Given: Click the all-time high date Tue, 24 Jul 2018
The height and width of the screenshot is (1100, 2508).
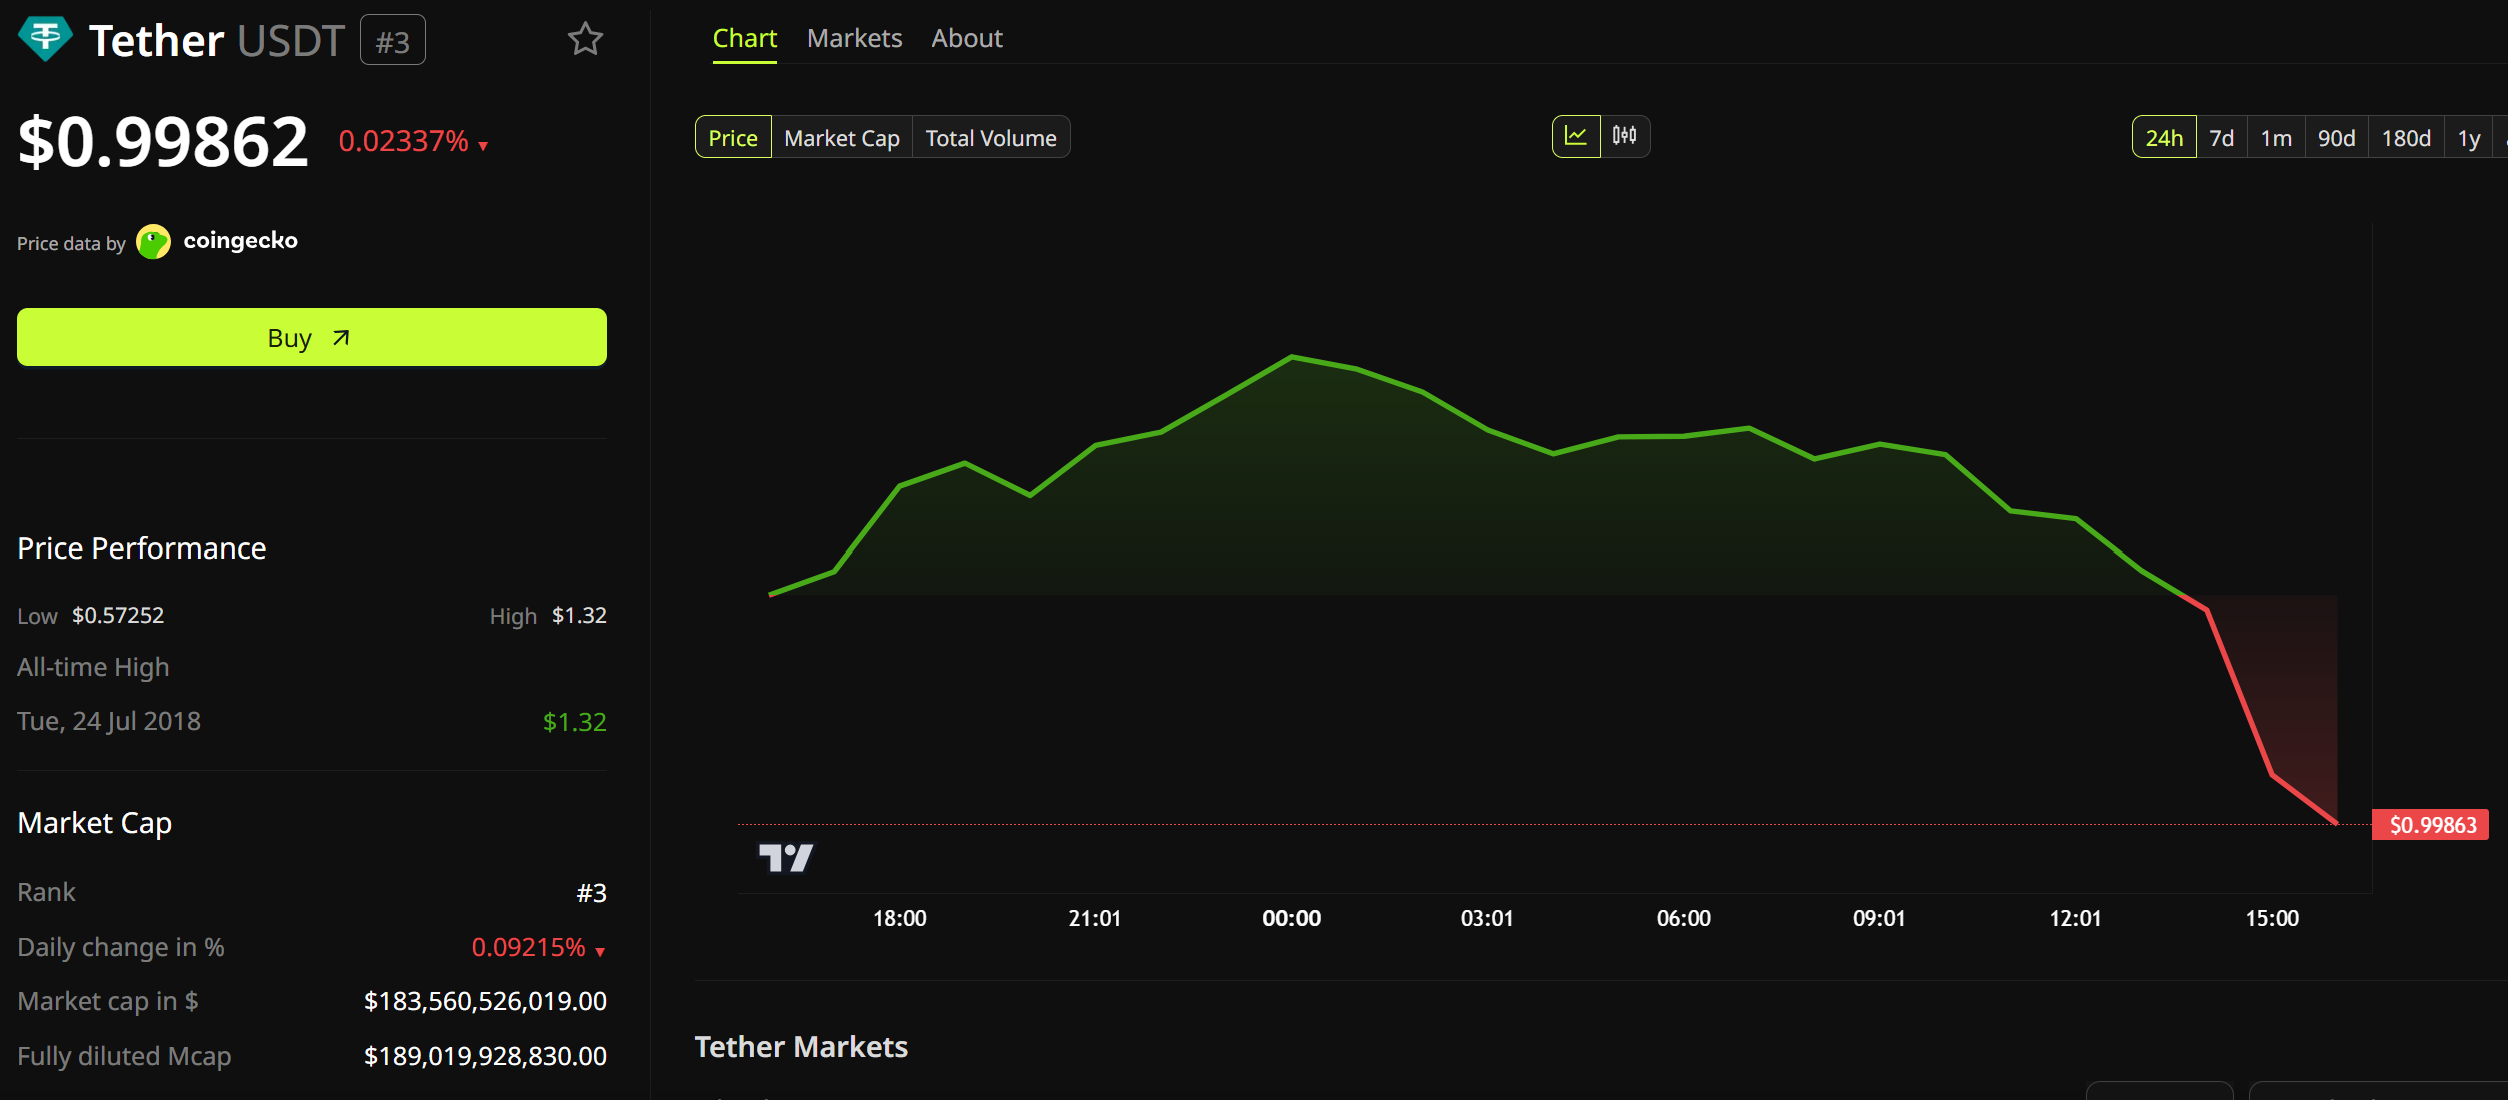Looking at the screenshot, I should coord(109,721).
